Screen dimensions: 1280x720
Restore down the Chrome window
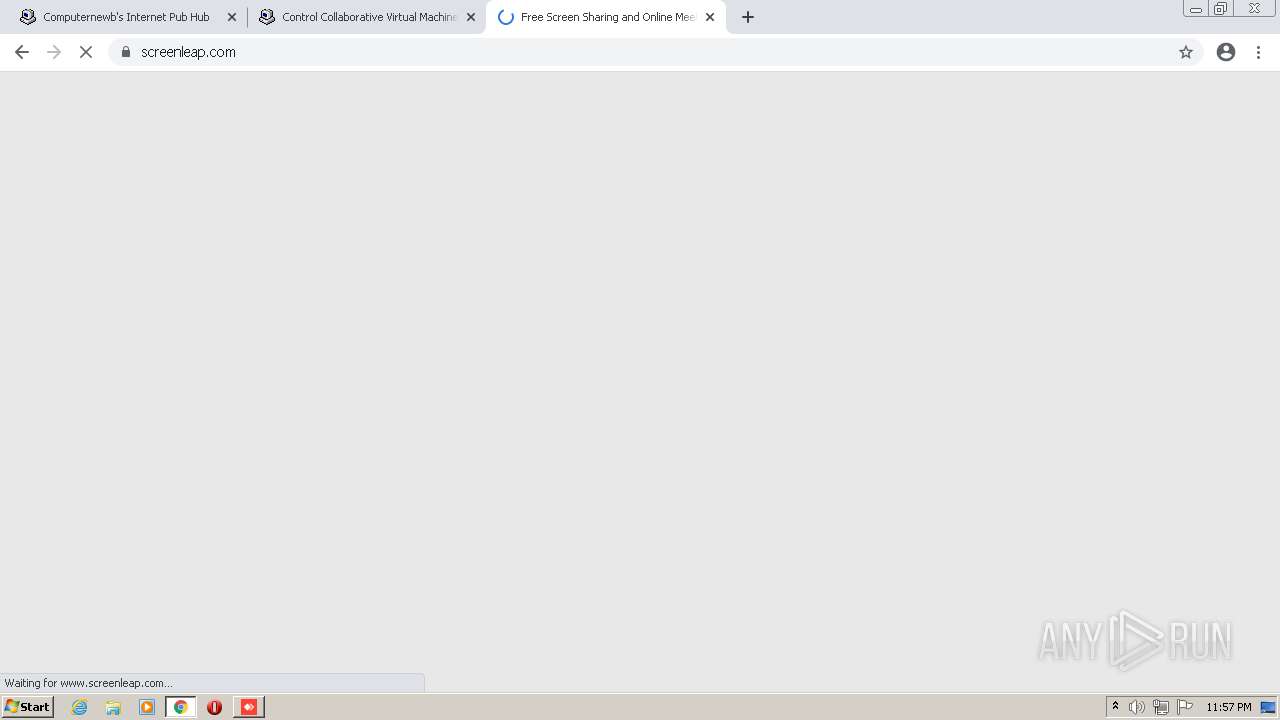click(x=1221, y=9)
